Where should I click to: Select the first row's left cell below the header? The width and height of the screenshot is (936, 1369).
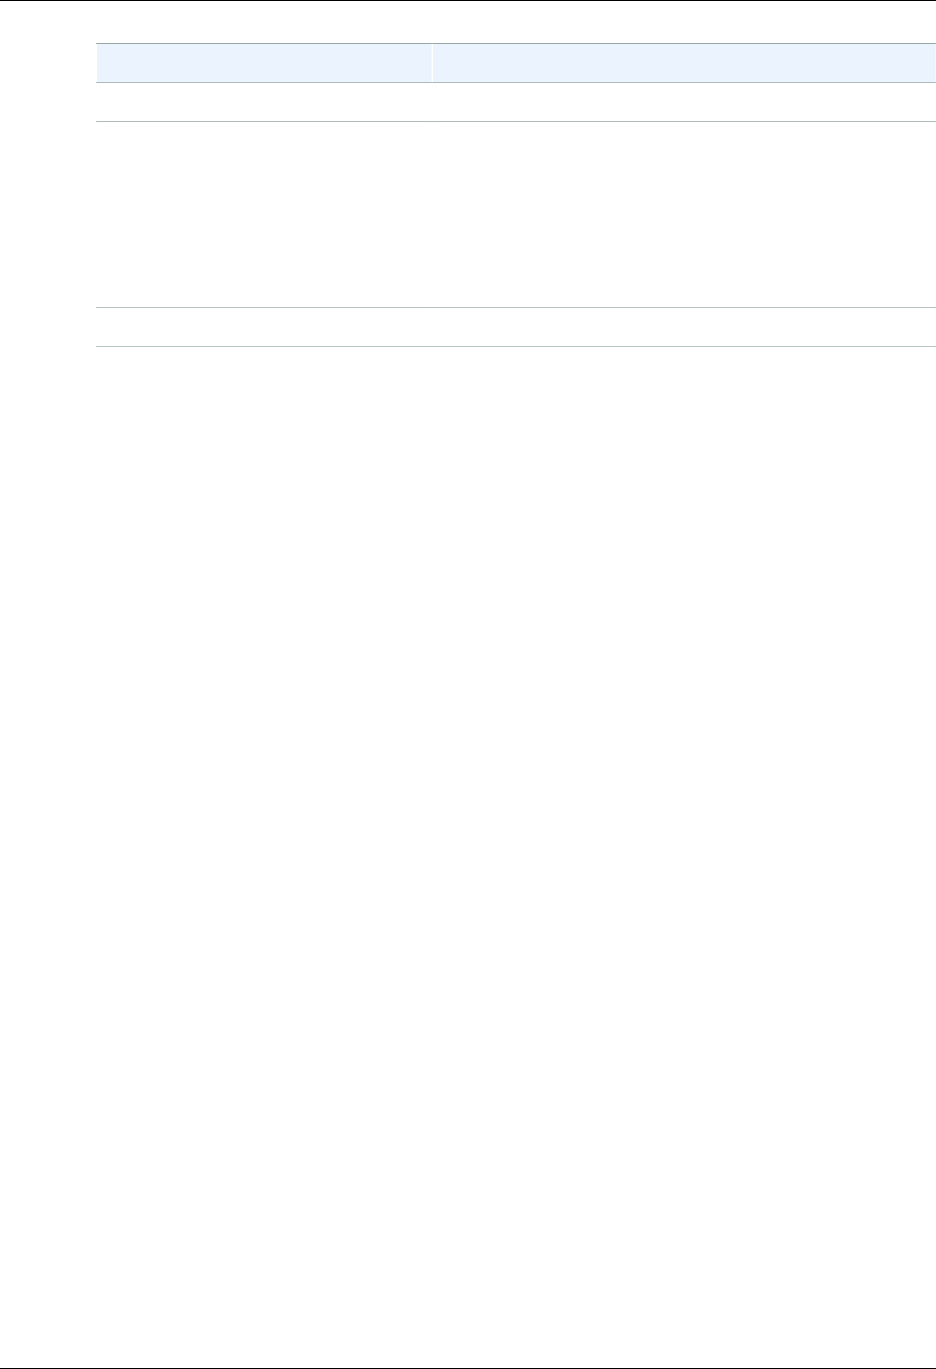263,102
